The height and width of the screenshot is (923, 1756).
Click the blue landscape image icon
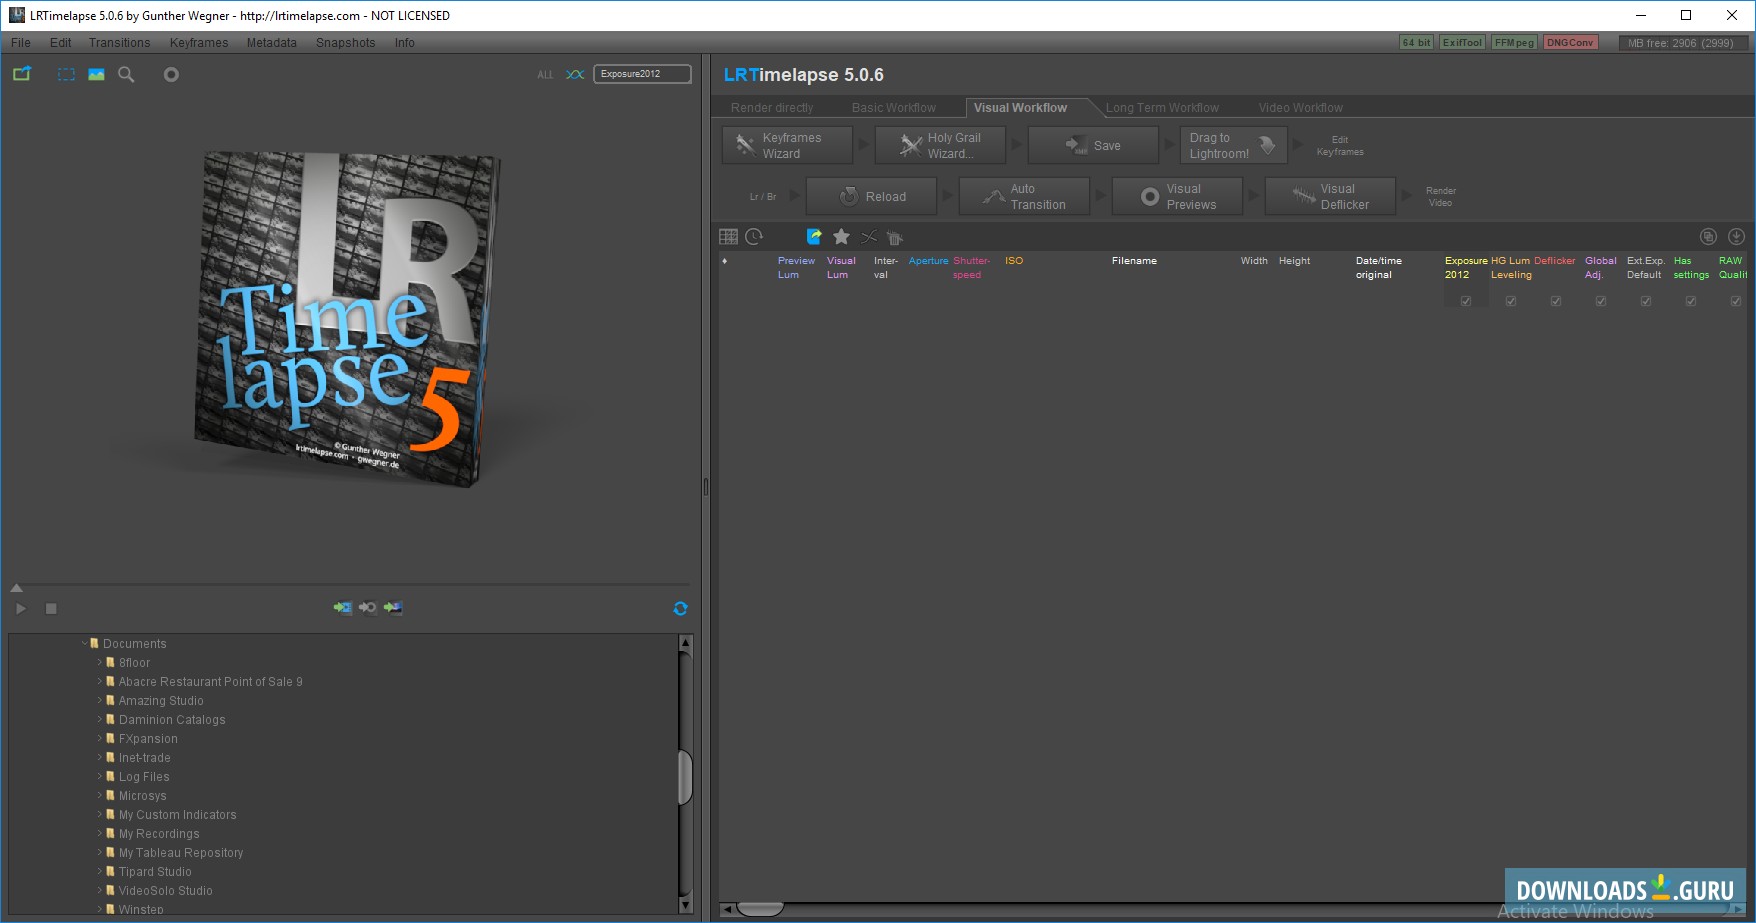pyautogui.click(x=96, y=75)
